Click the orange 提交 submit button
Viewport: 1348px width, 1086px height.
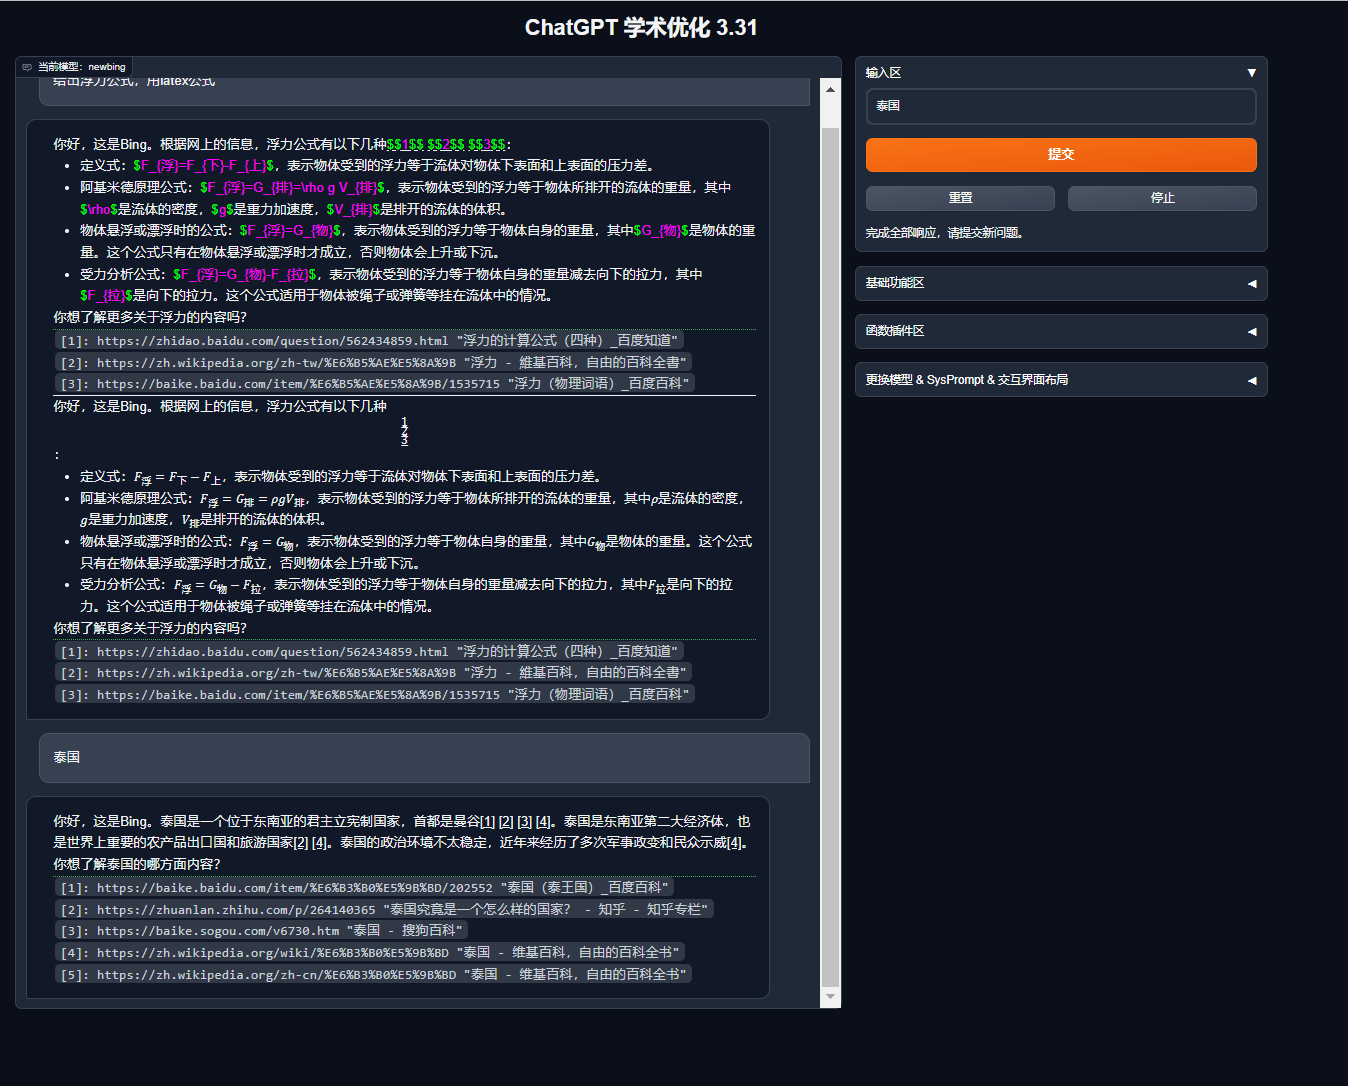pyautogui.click(x=1061, y=155)
